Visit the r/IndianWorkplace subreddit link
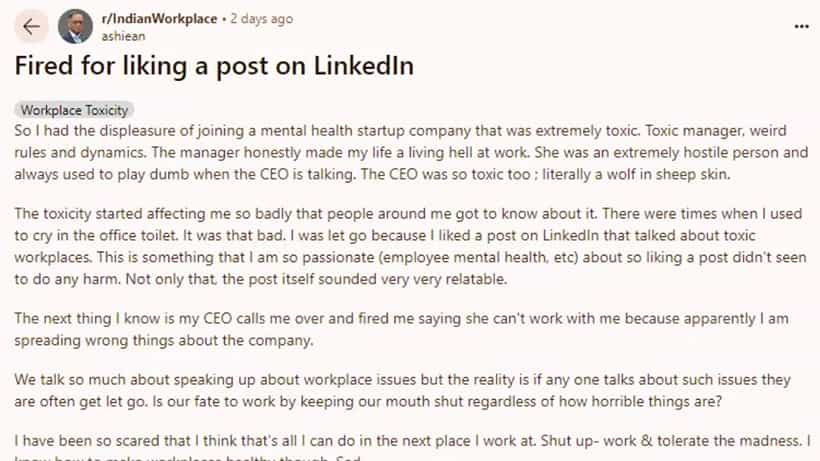The image size is (820, 461). coord(159,19)
